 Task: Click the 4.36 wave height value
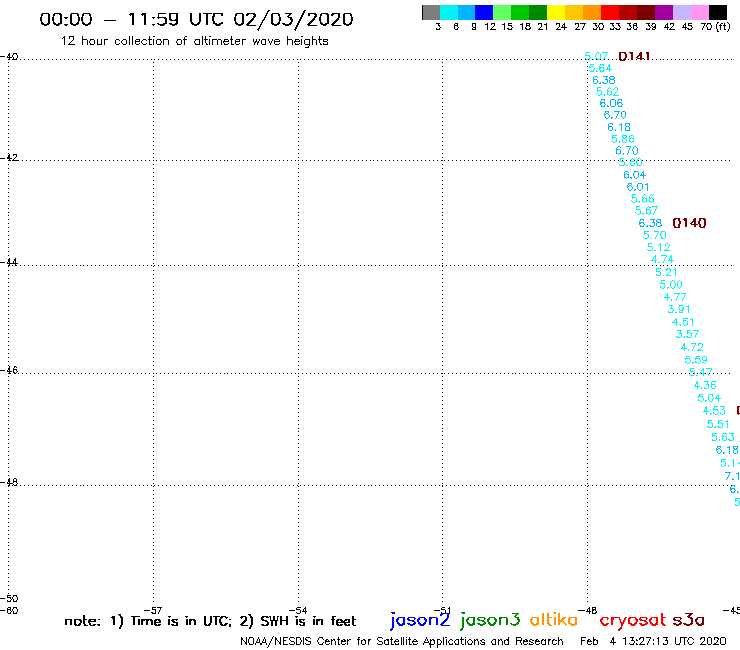pyautogui.click(x=705, y=385)
